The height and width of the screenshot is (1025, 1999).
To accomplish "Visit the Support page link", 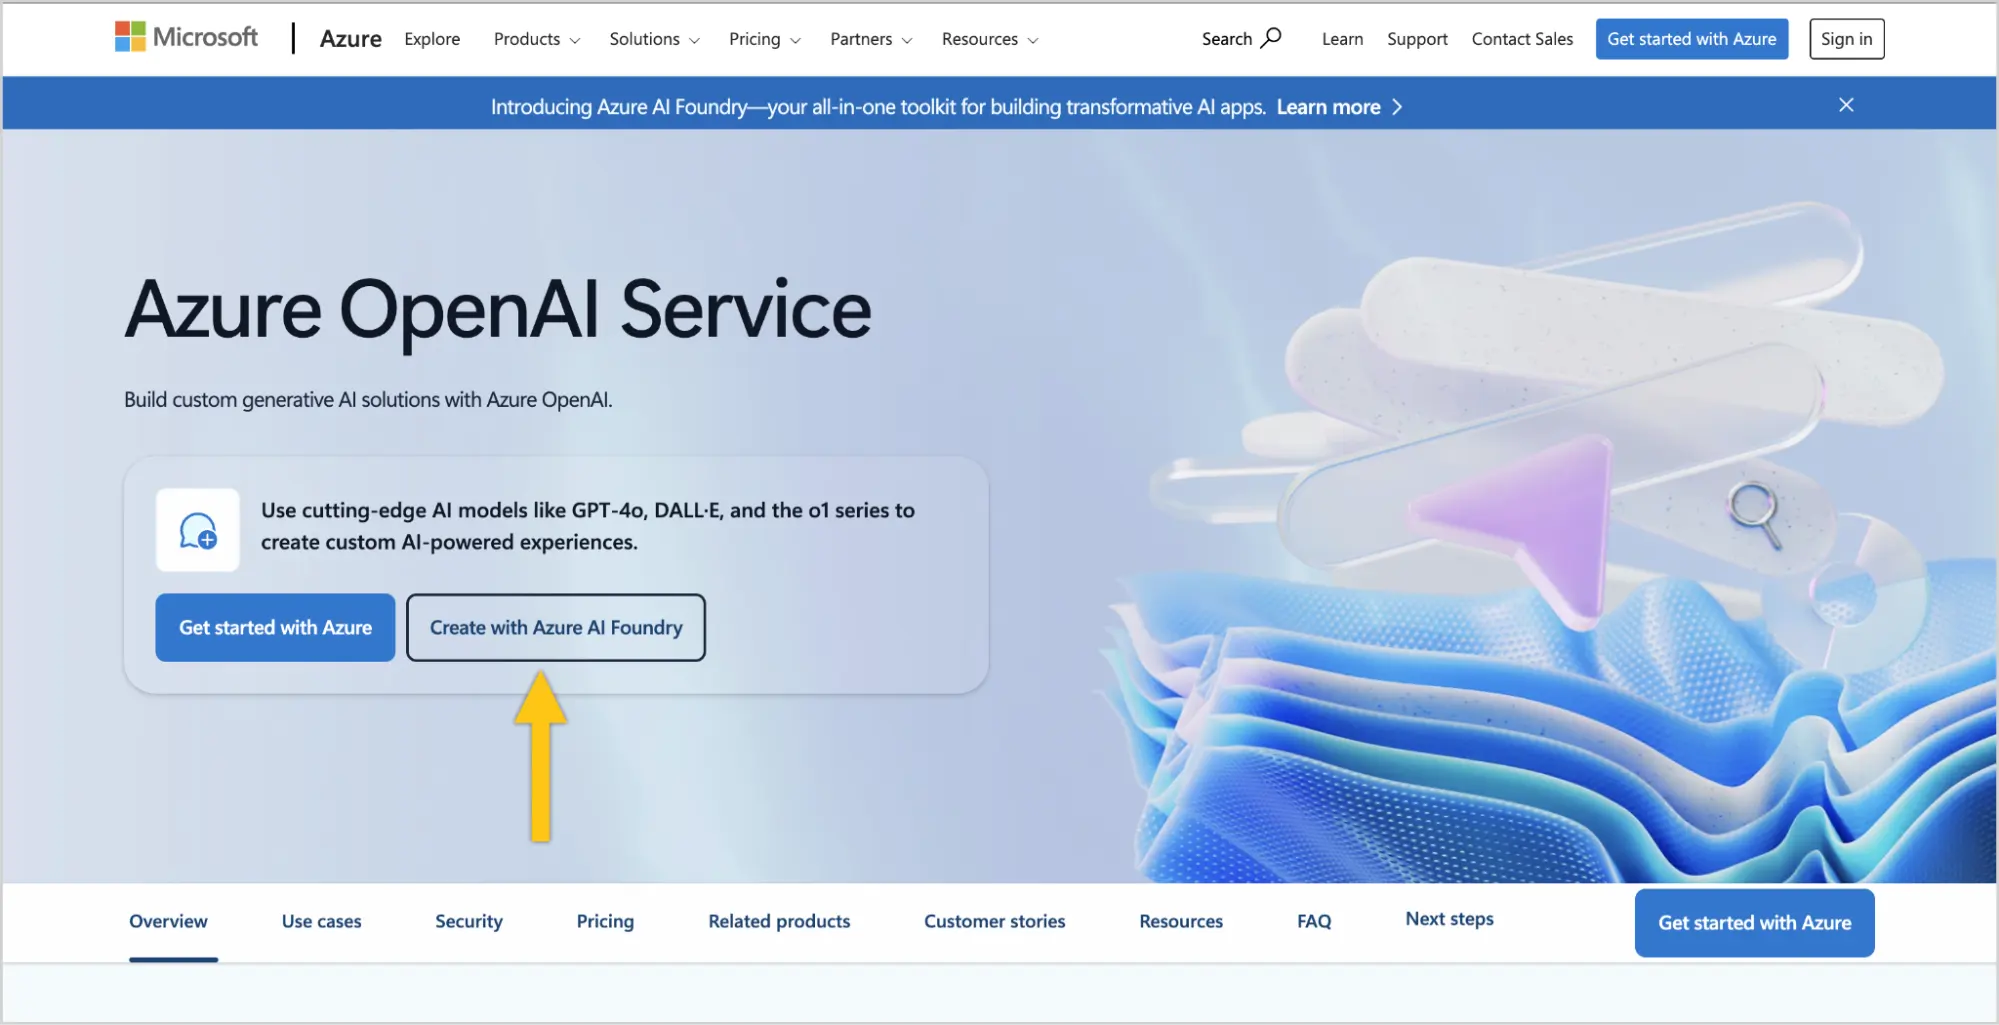I will [1417, 39].
